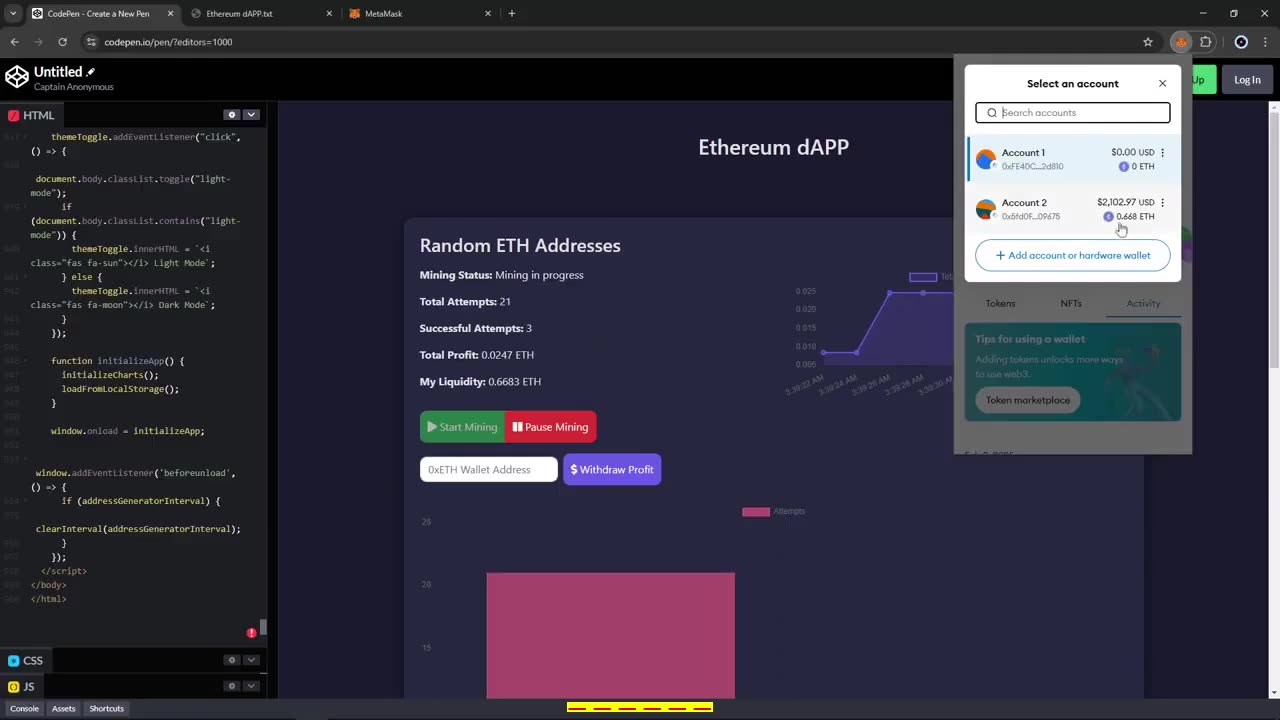Close the Select an account dialog
Image resolution: width=1280 pixels, height=720 pixels.
1162,84
